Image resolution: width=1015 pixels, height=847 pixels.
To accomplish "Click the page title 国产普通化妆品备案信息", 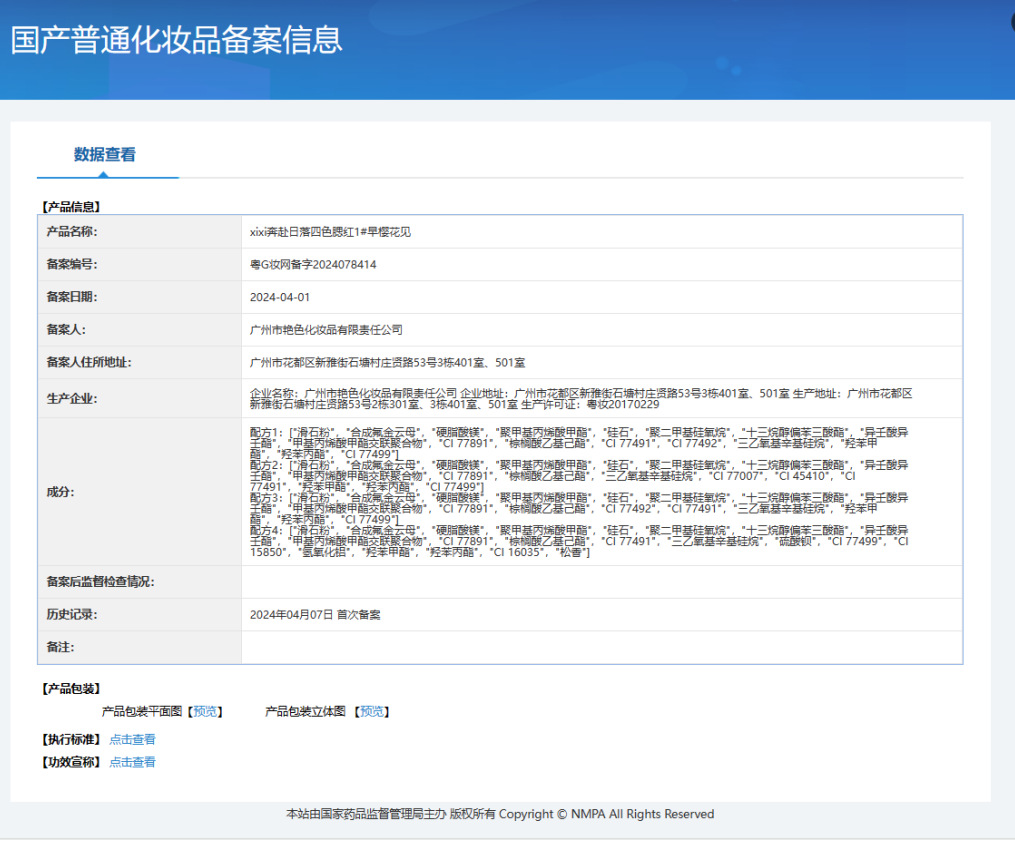I will pos(176,40).
